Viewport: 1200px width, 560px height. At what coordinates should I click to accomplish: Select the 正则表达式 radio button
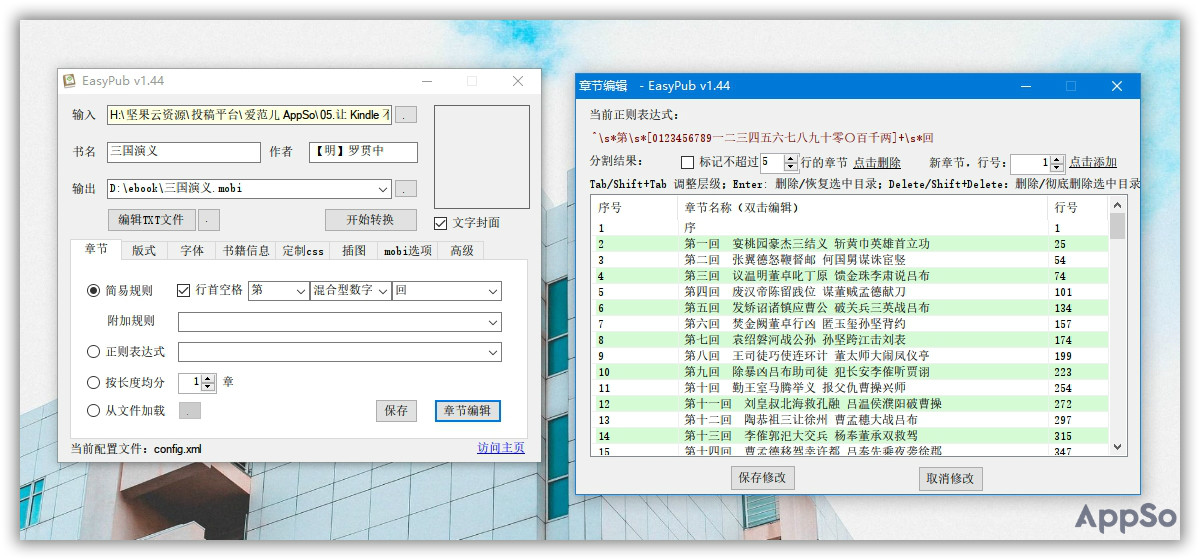pos(94,352)
